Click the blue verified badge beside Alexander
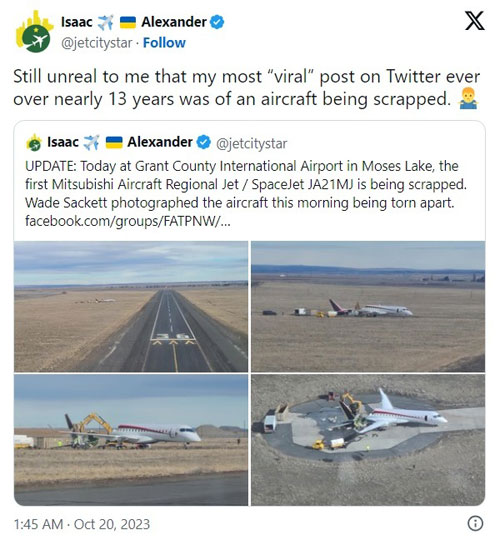 (217, 22)
